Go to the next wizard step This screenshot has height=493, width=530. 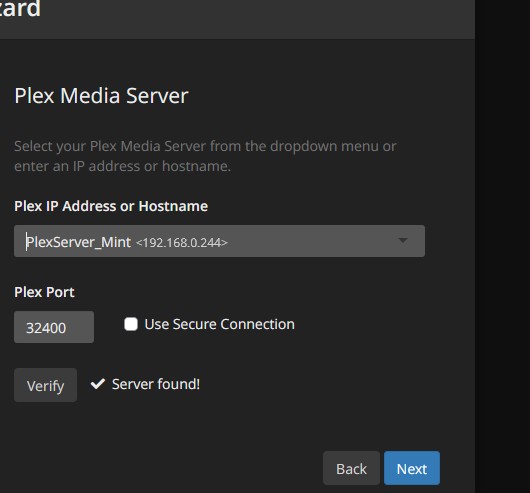click(412, 468)
